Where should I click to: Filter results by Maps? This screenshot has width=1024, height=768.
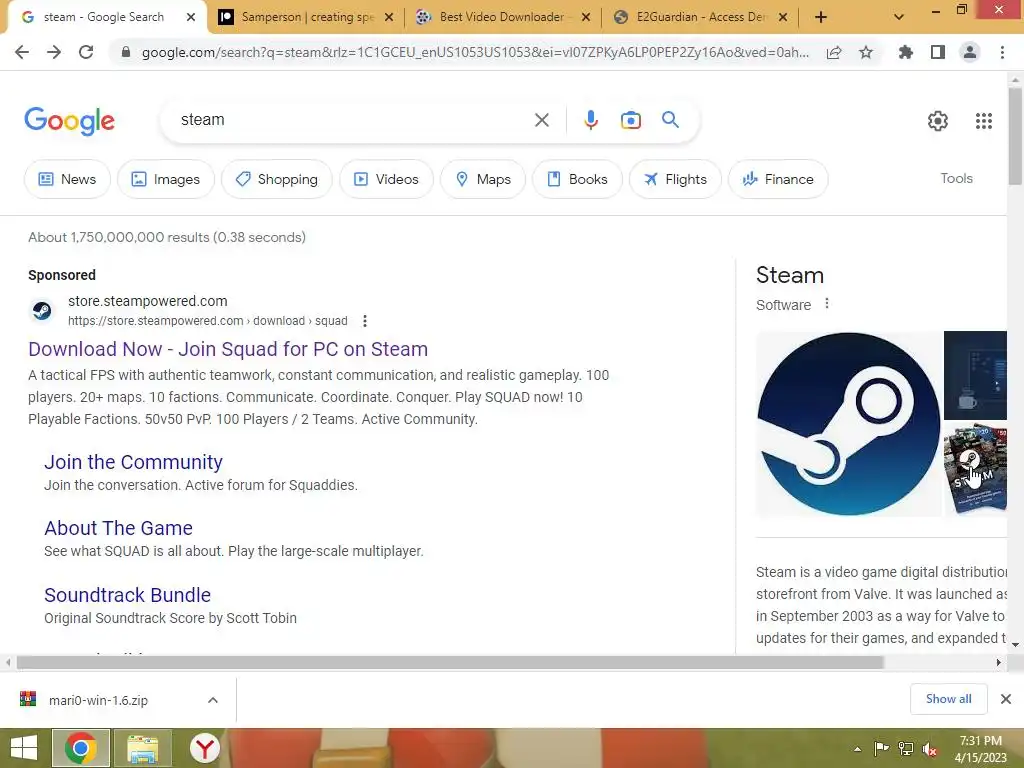pyautogui.click(x=483, y=179)
